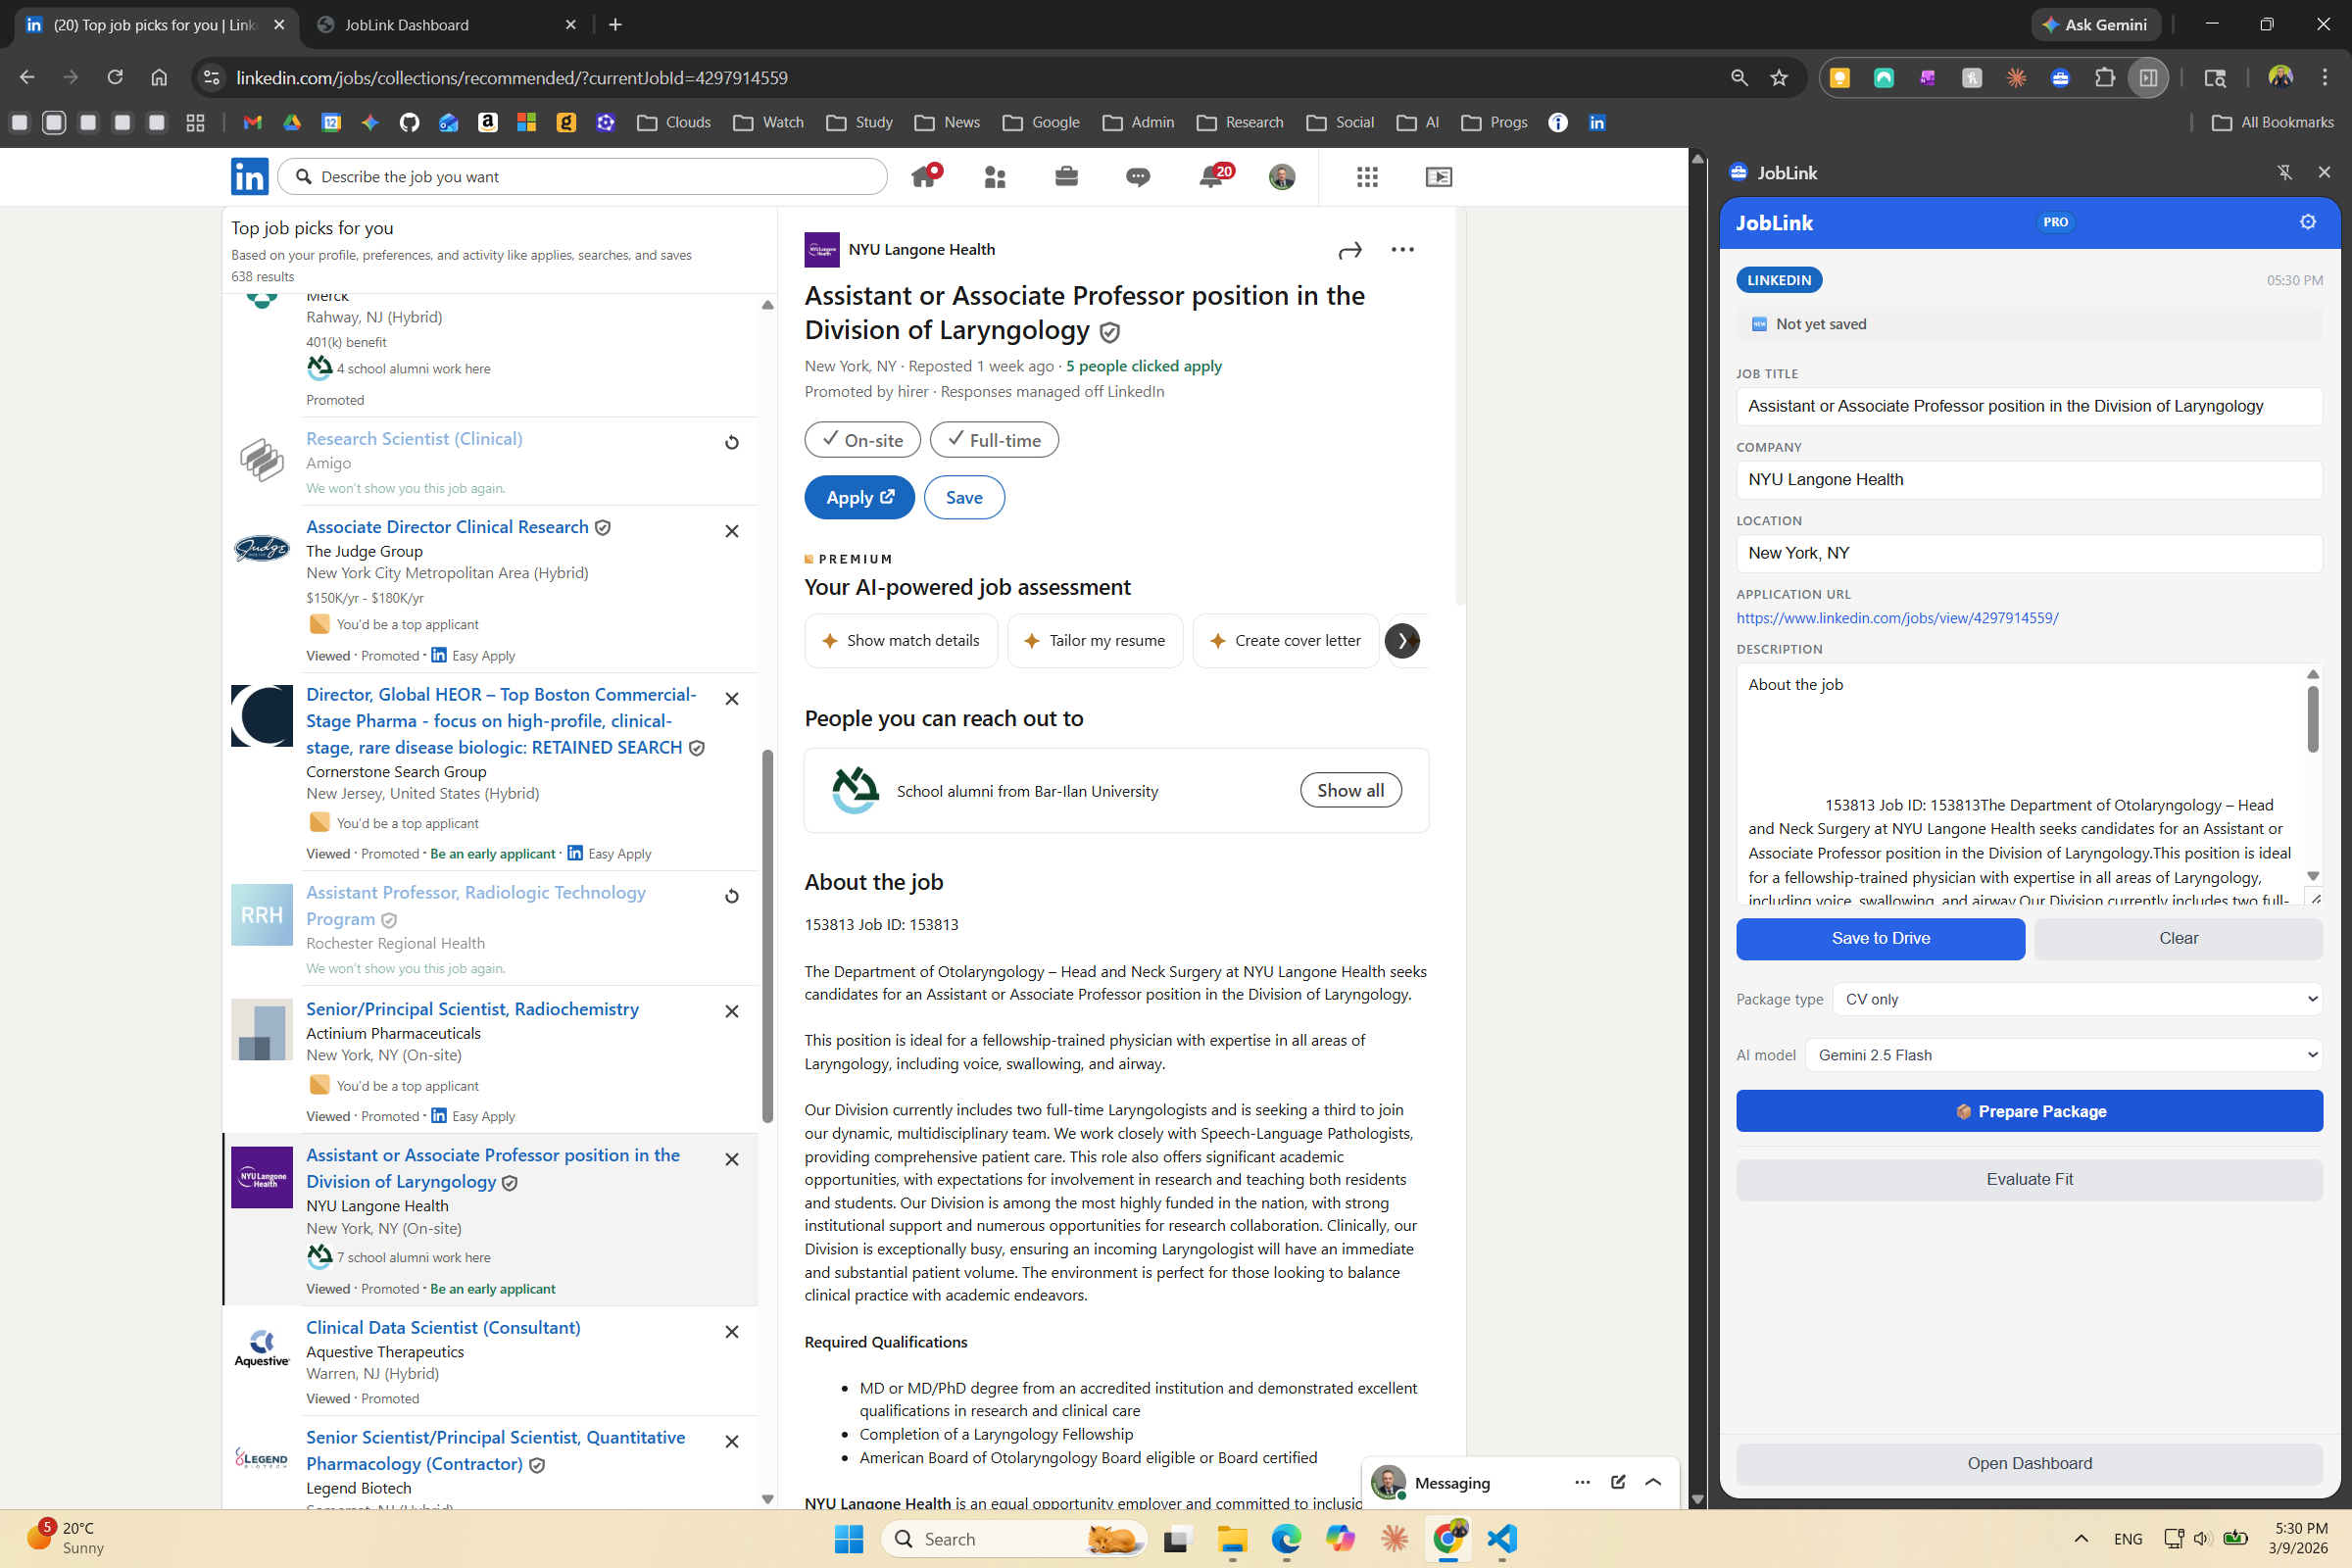Click Save to Drive in JobLink
The height and width of the screenshot is (1568, 2352).
[x=1880, y=938]
